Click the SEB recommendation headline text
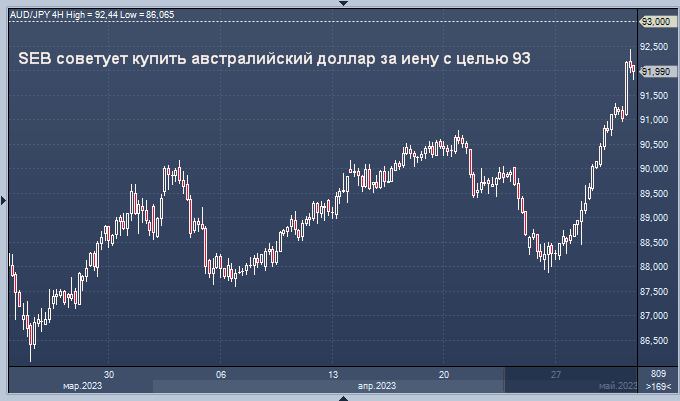This screenshot has height=401, width=680. [274, 60]
